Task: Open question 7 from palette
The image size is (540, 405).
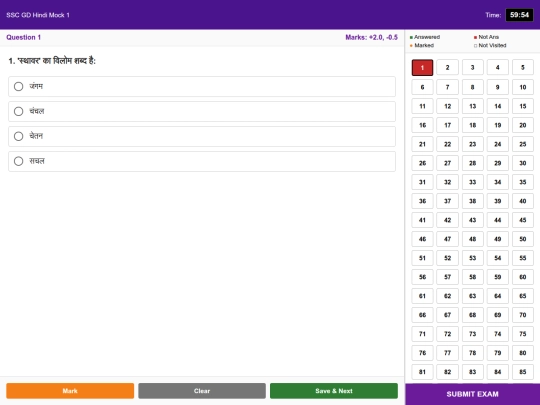Action: (447, 87)
